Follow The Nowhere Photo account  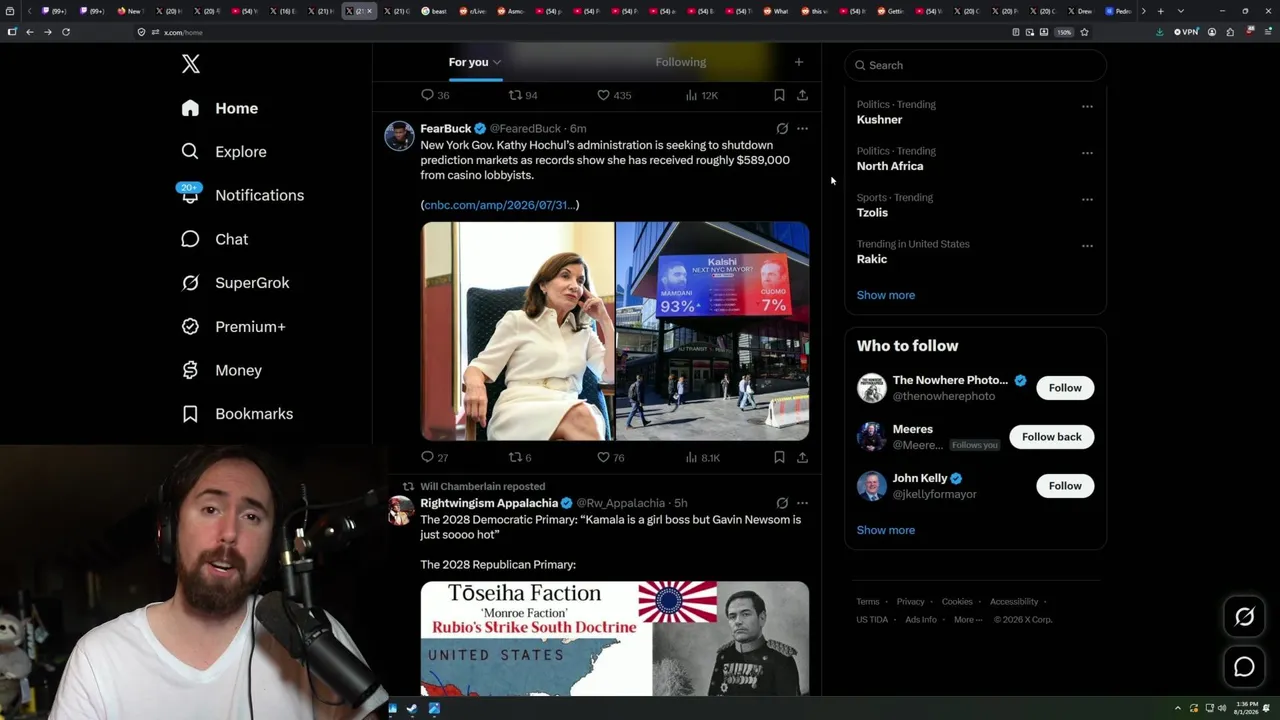tap(1065, 388)
